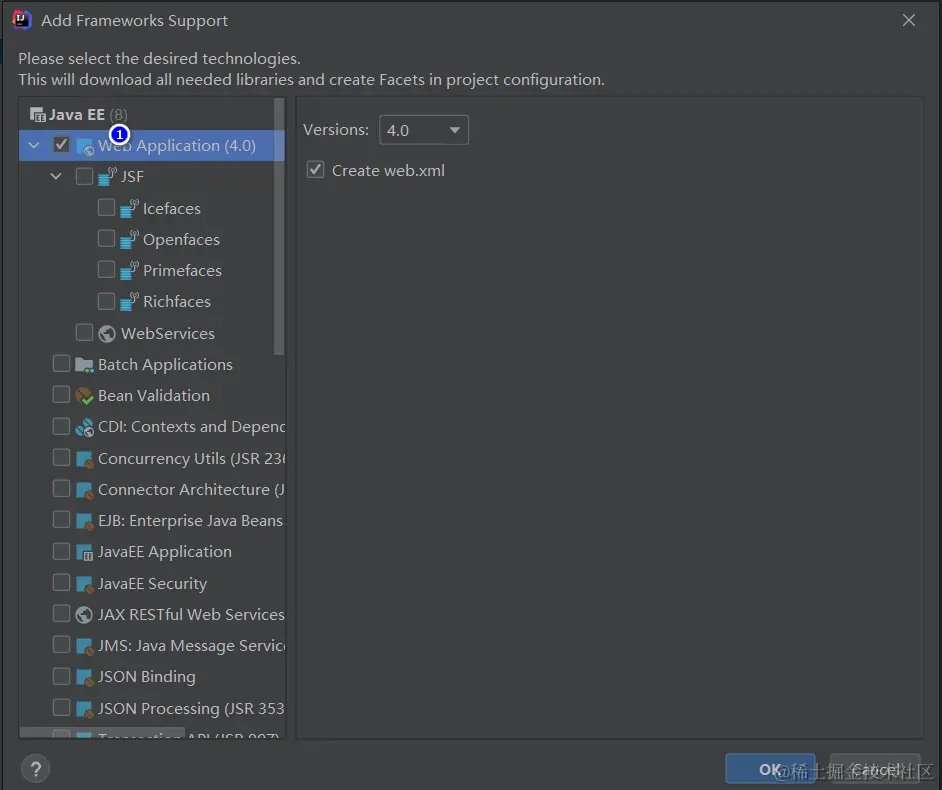942x790 pixels.
Task: Click the JavaEE Security icon
Action: pyautogui.click(x=85, y=584)
